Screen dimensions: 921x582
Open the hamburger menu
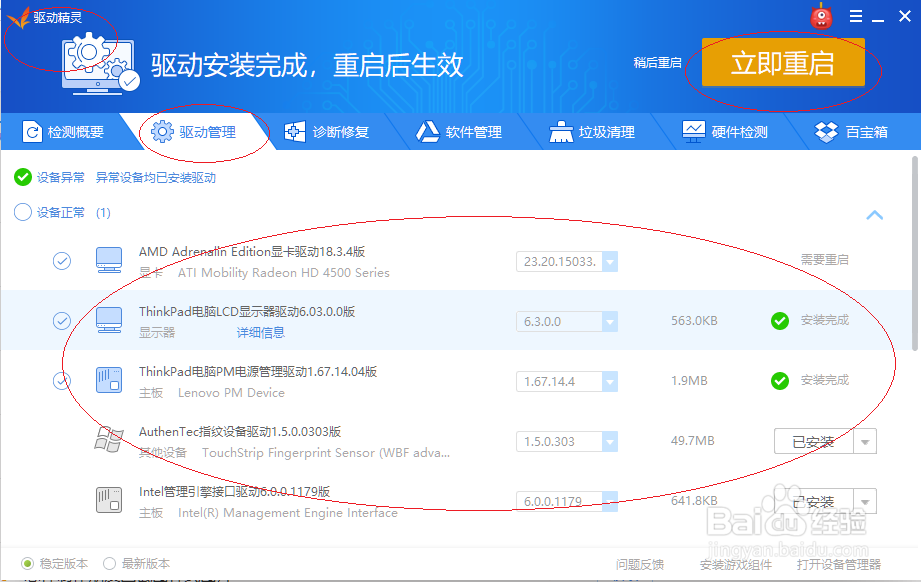tap(858, 15)
